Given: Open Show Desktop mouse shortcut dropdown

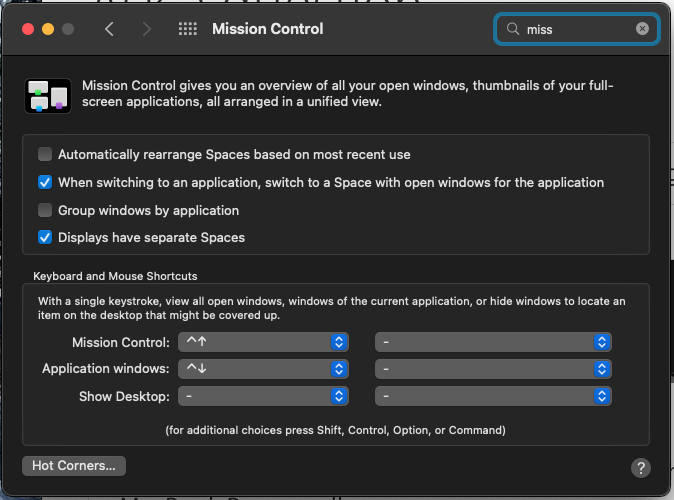Looking at the screenshot, I should [x=493, y=396].
